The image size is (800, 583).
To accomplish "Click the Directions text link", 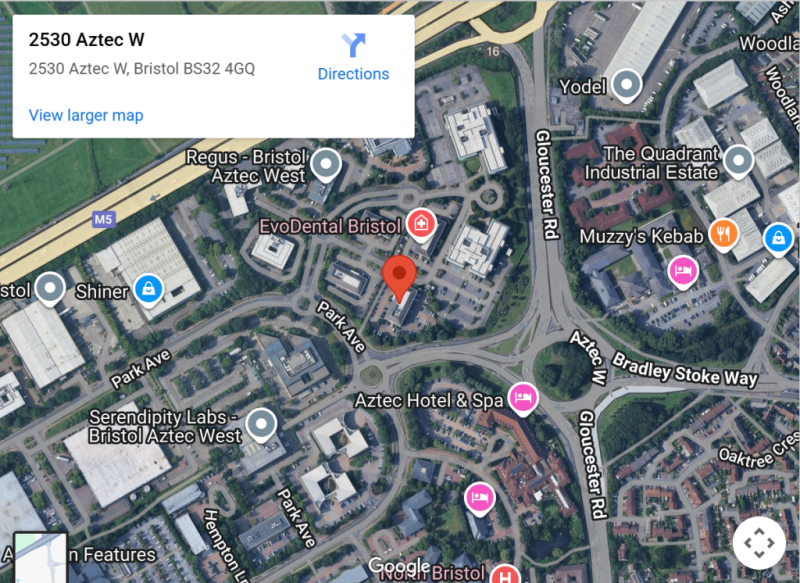I will click(353, 74).
